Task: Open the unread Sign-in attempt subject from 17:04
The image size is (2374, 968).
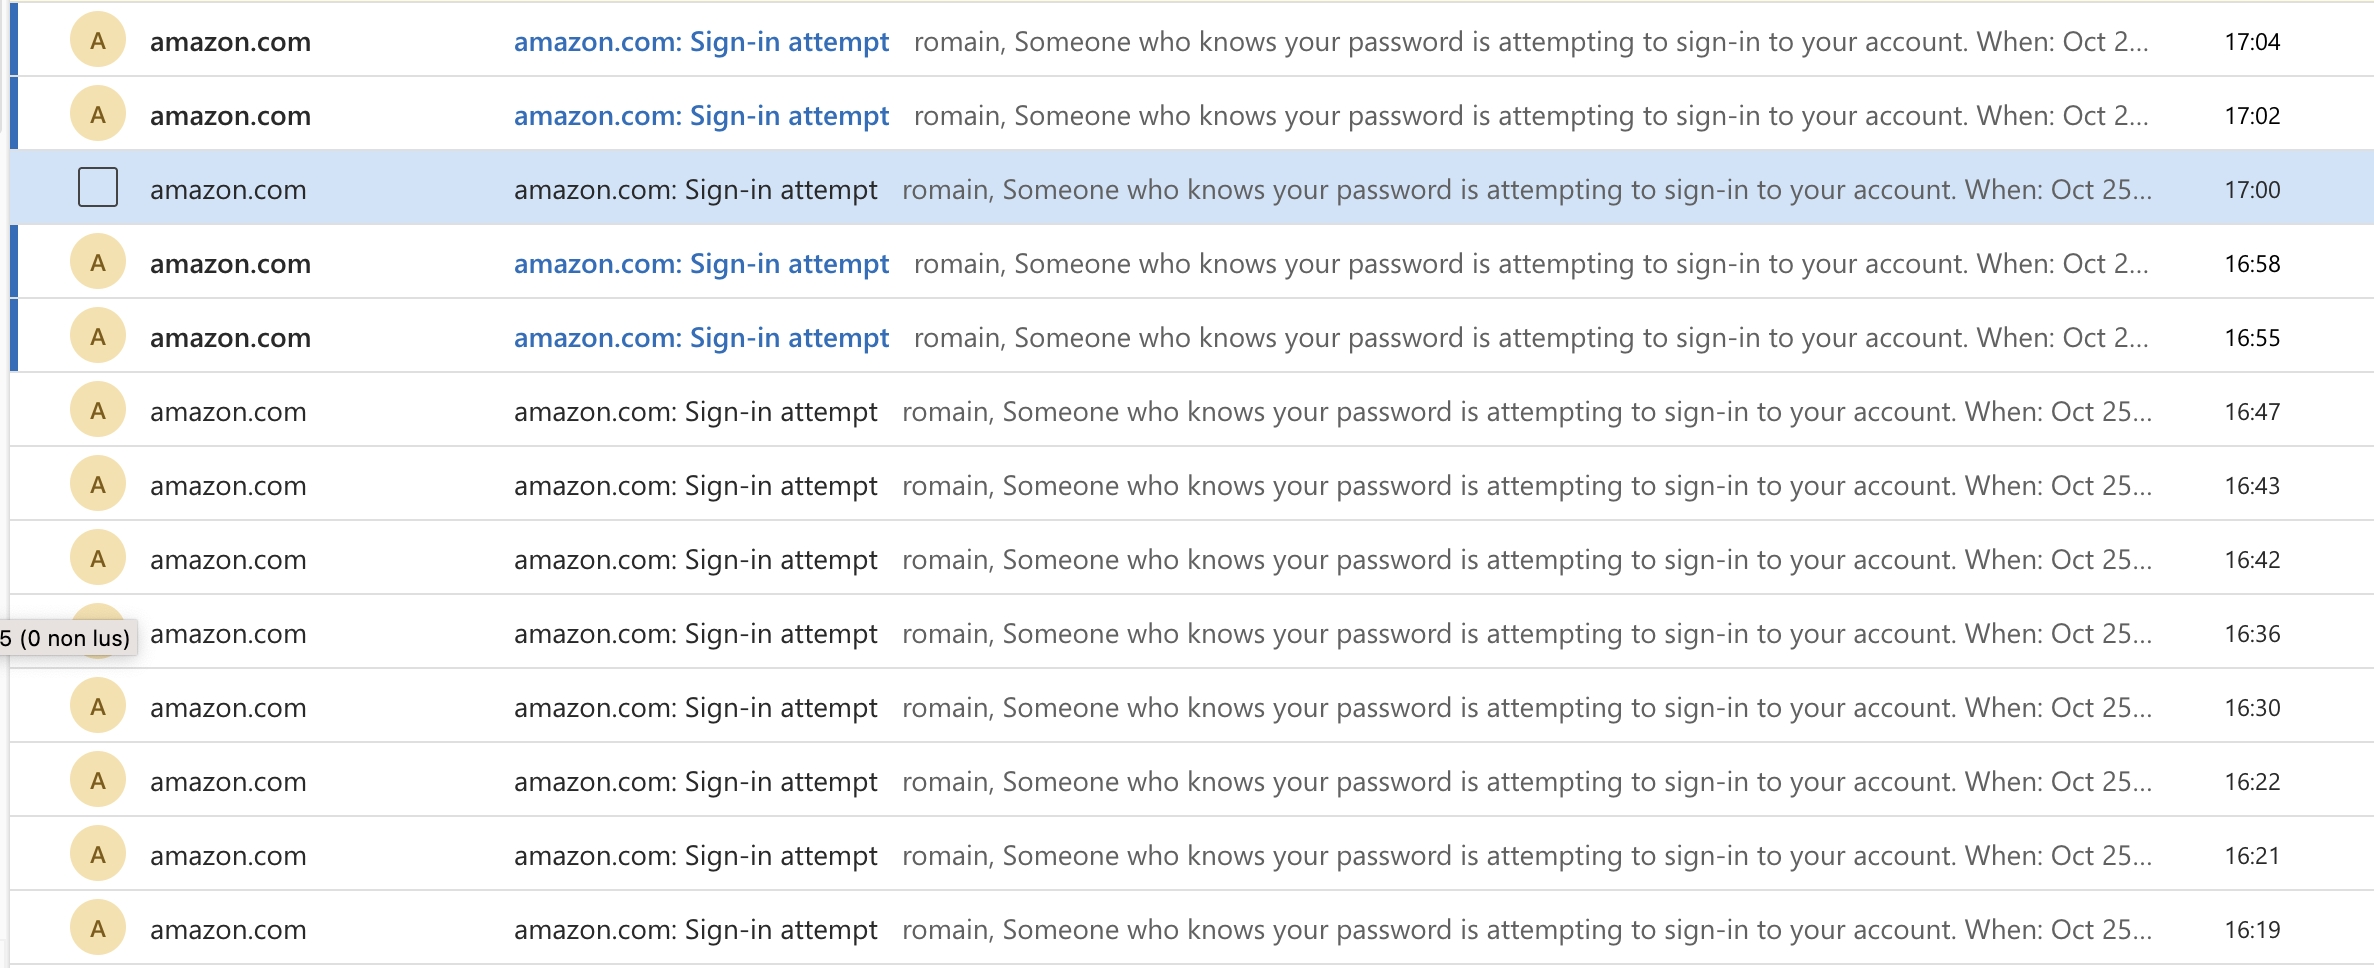Action: click(701, 42)
